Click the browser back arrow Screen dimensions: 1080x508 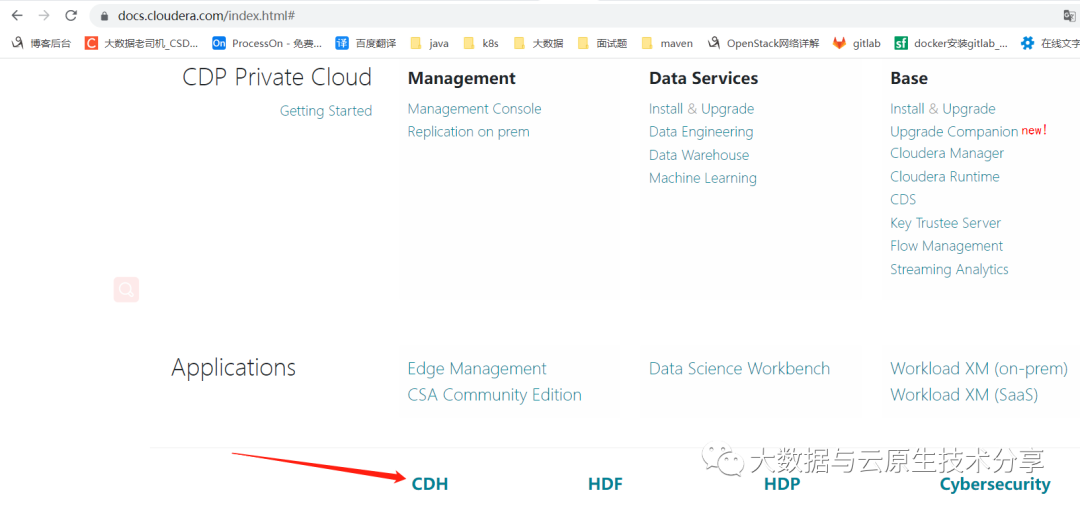coord(17,16)
